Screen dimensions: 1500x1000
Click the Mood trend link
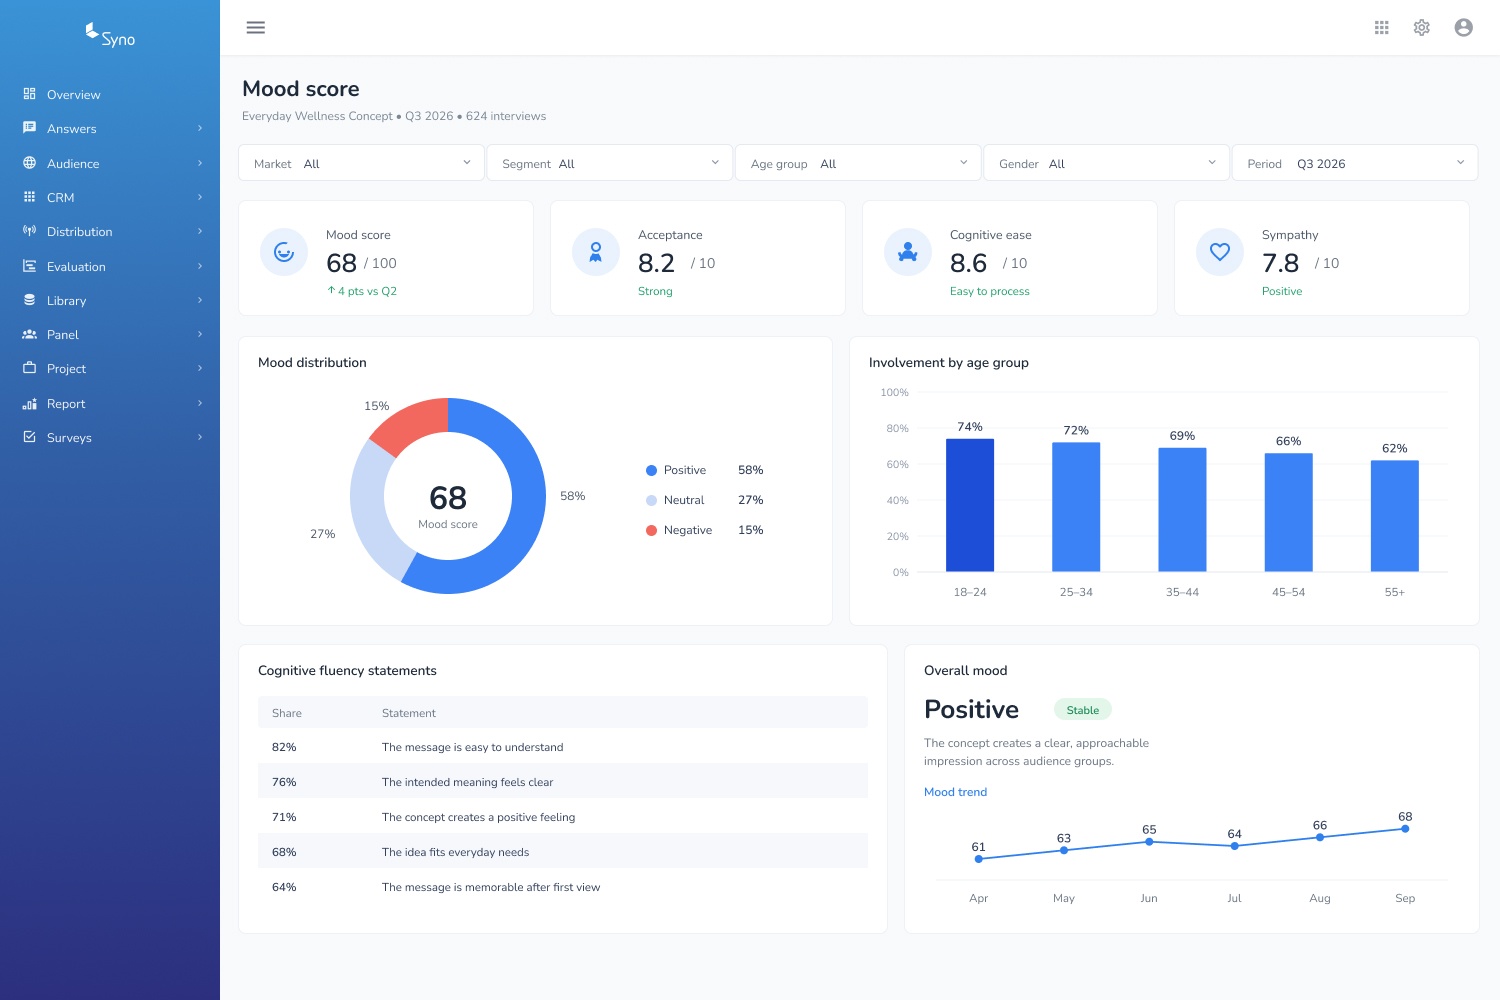pyautogui.click(x=955, y=792)
